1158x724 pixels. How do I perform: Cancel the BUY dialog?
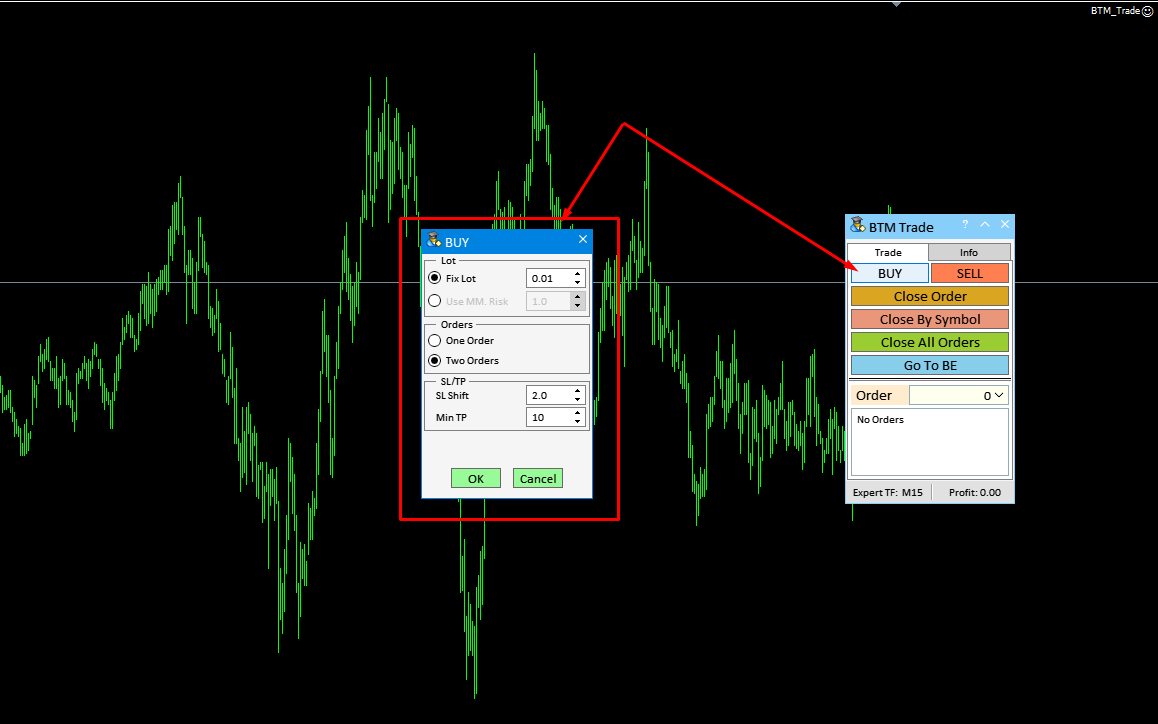point(538,479)
